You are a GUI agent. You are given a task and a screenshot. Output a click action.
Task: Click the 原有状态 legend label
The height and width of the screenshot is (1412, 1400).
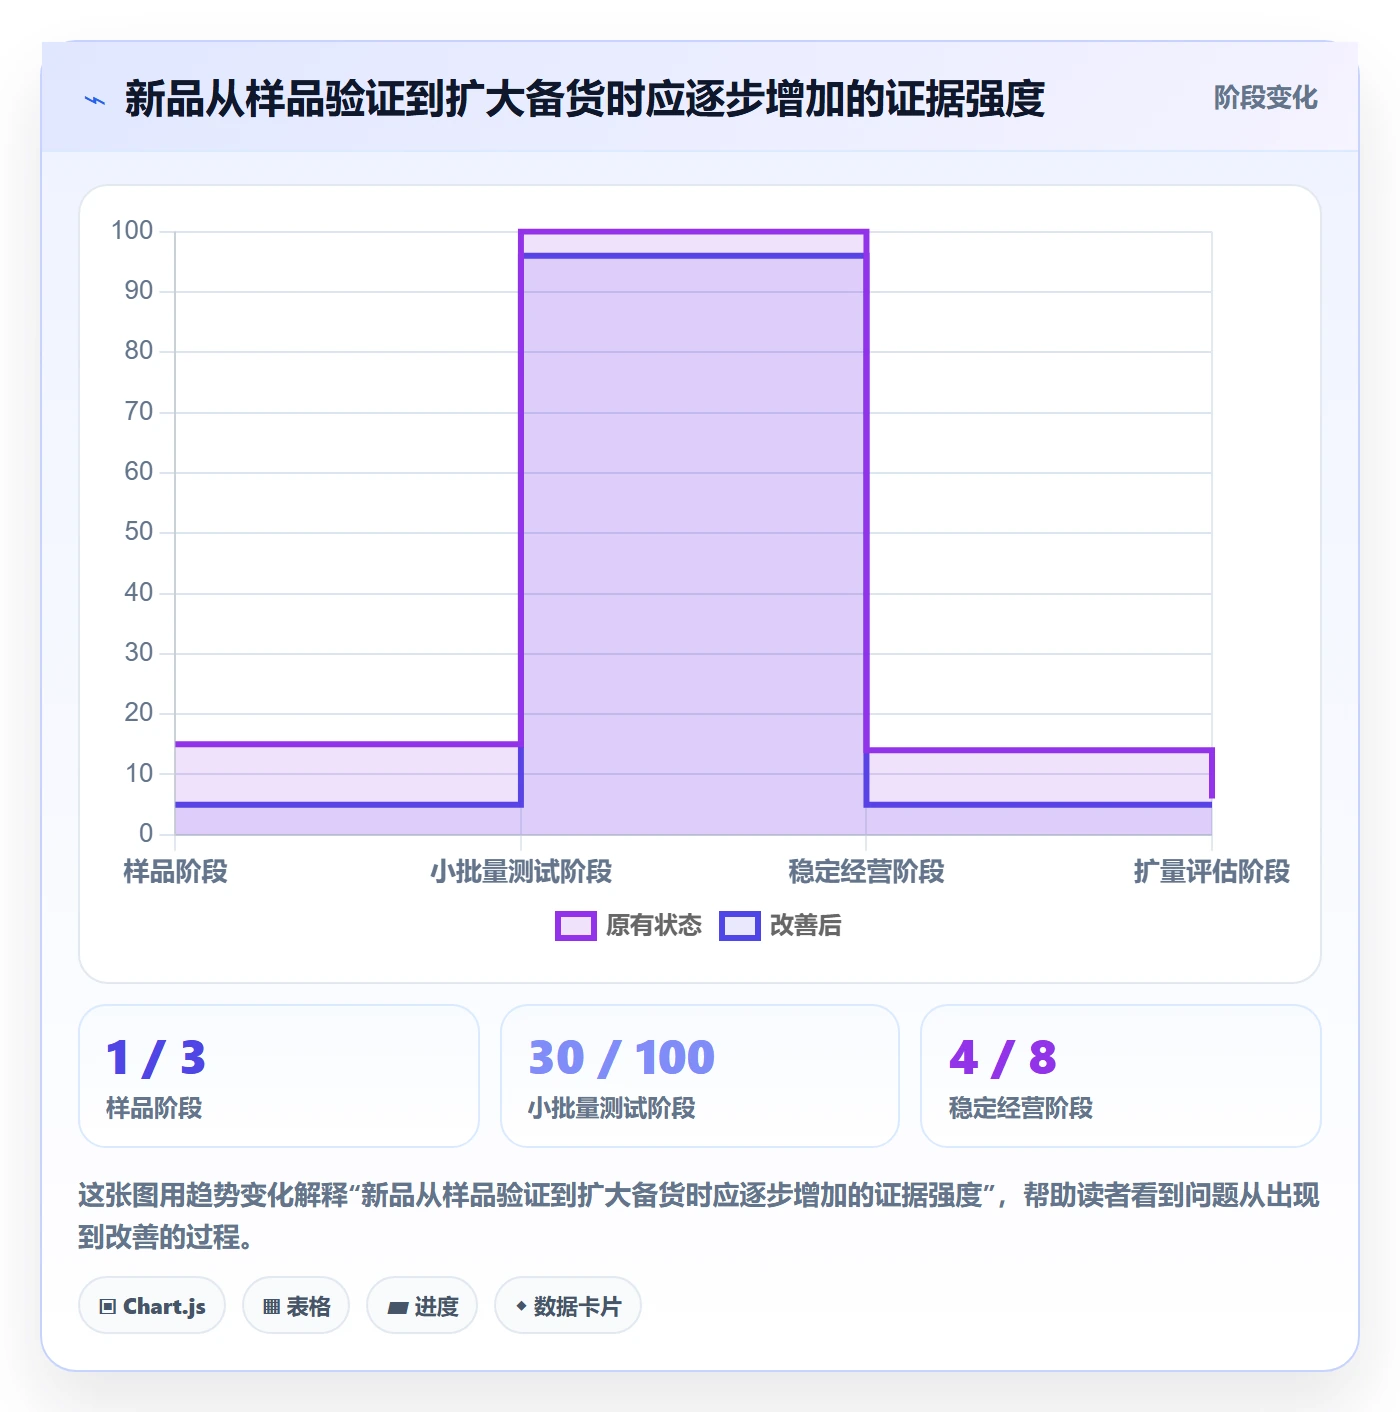tap(654, 926)
